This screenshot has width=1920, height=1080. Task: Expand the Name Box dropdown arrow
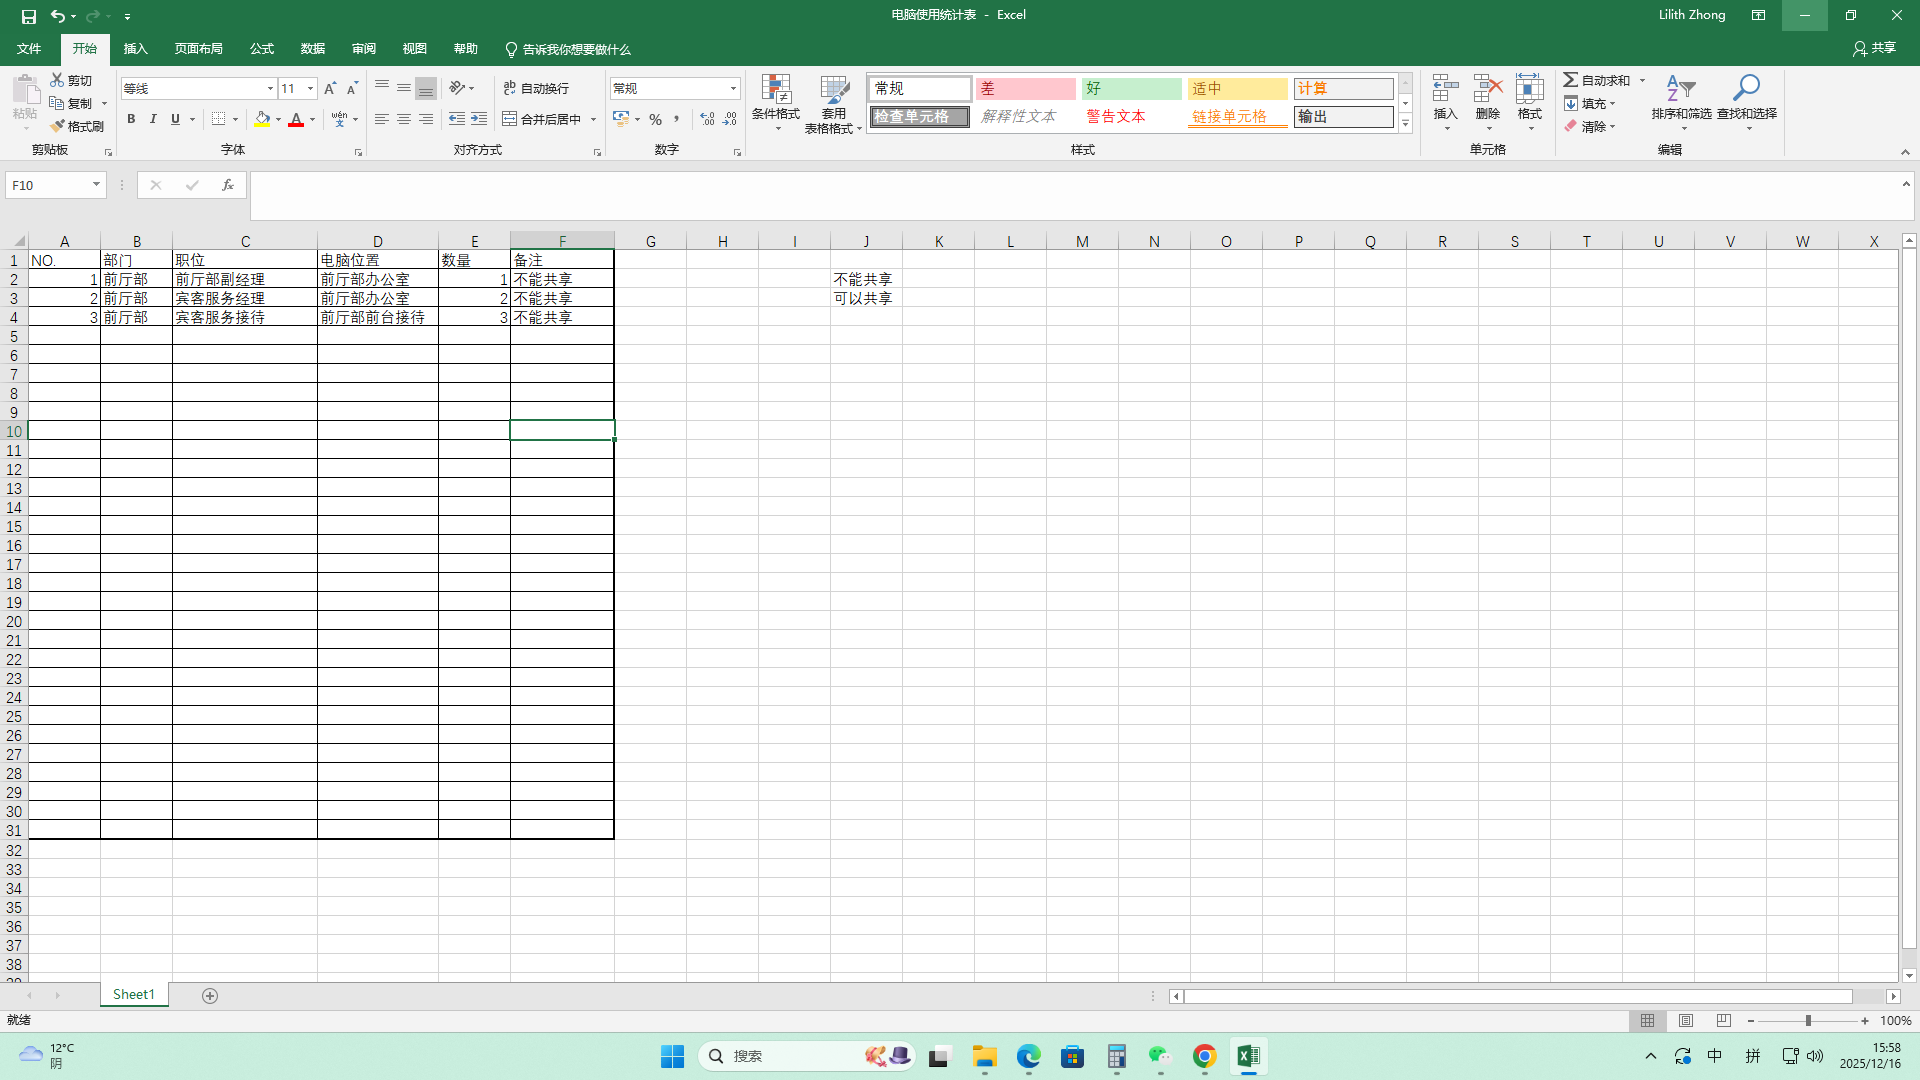coord(96,185)
